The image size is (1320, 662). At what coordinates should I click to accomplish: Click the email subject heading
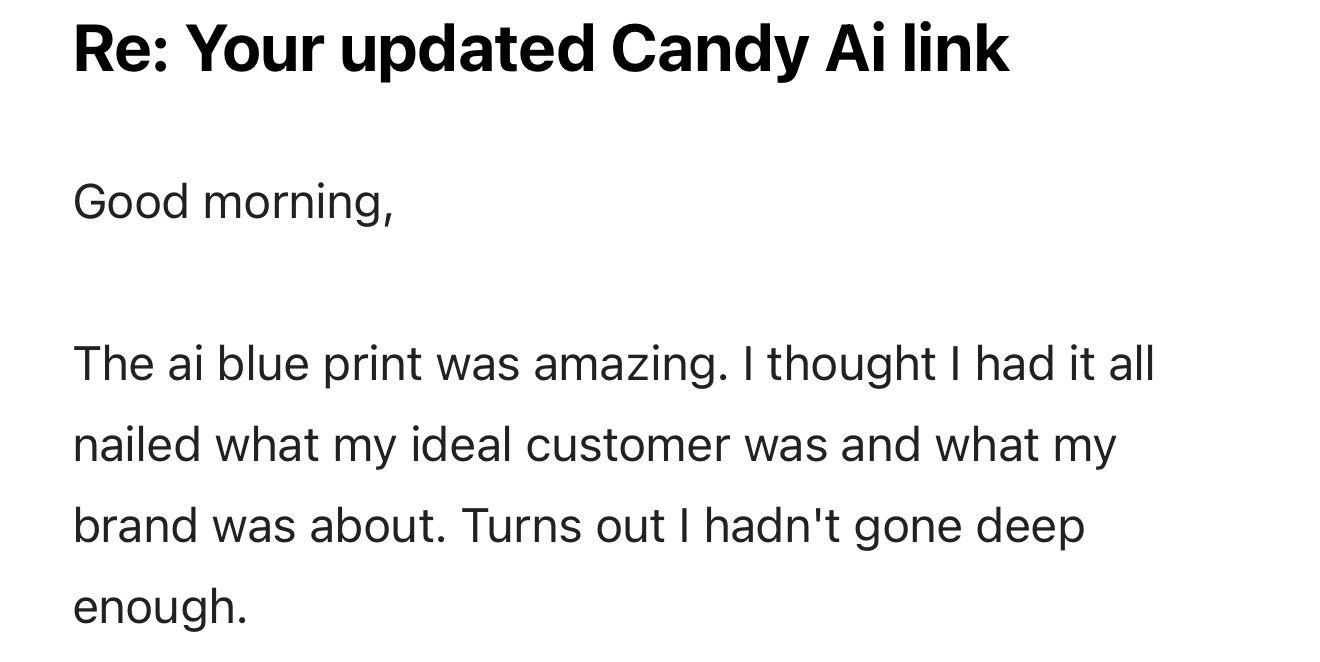[541, 48]
